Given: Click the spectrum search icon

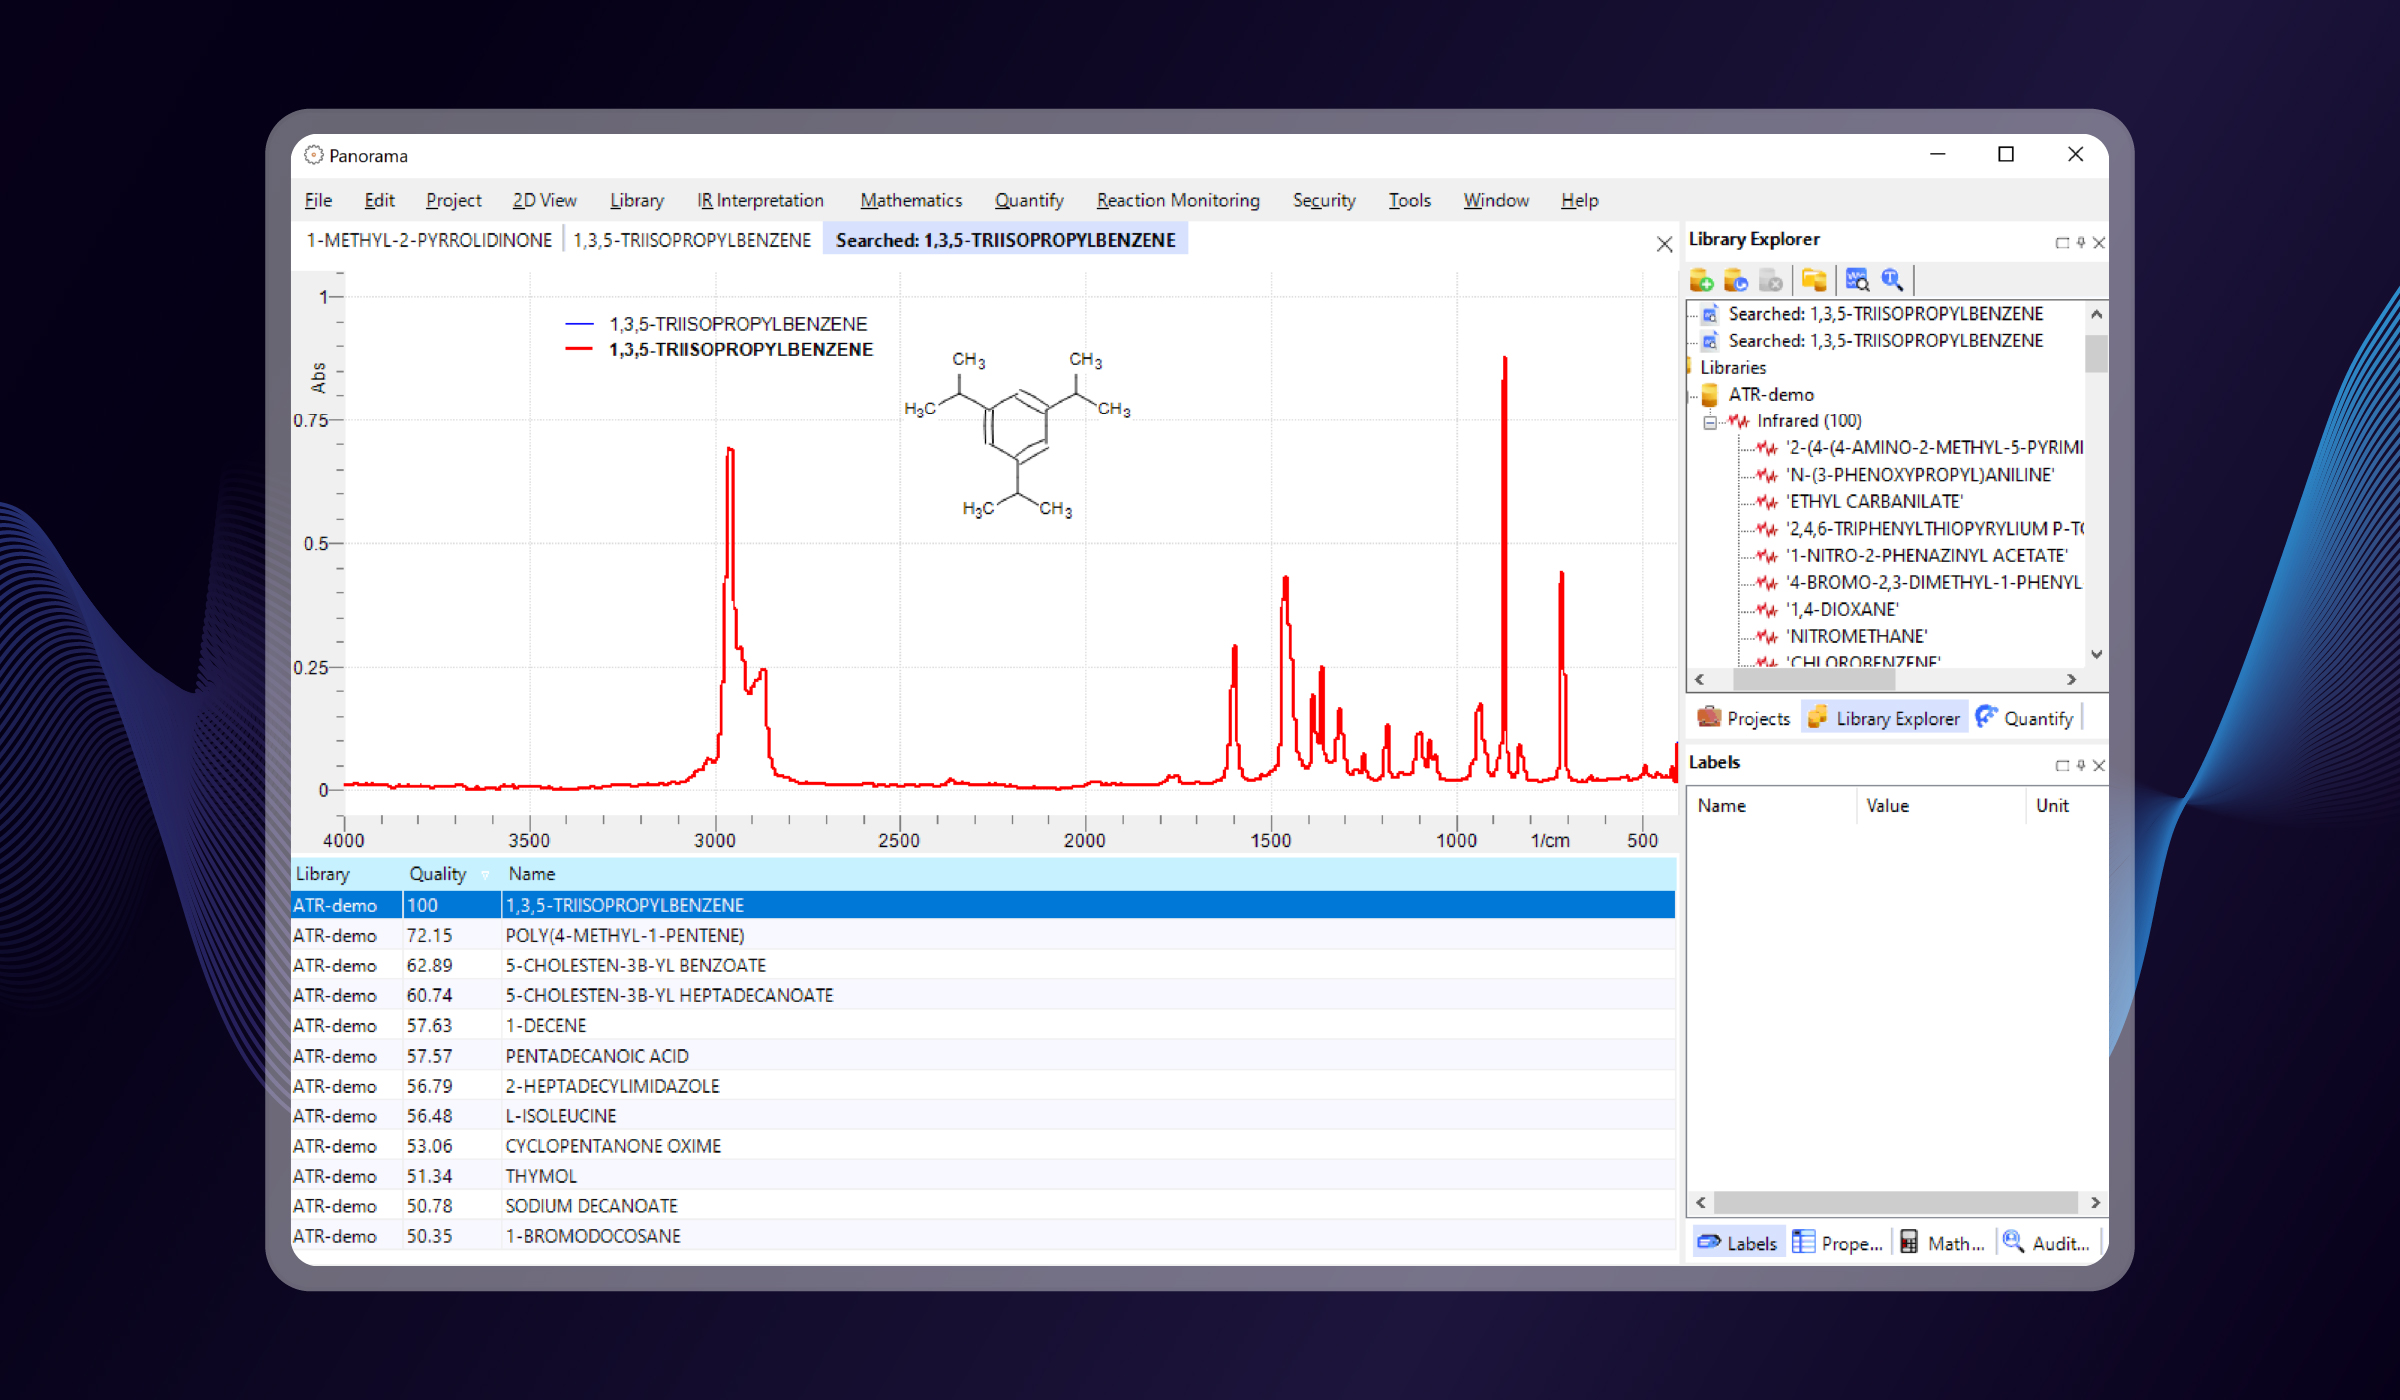Looking at the screenshot, I should [x=1857, y=280].
